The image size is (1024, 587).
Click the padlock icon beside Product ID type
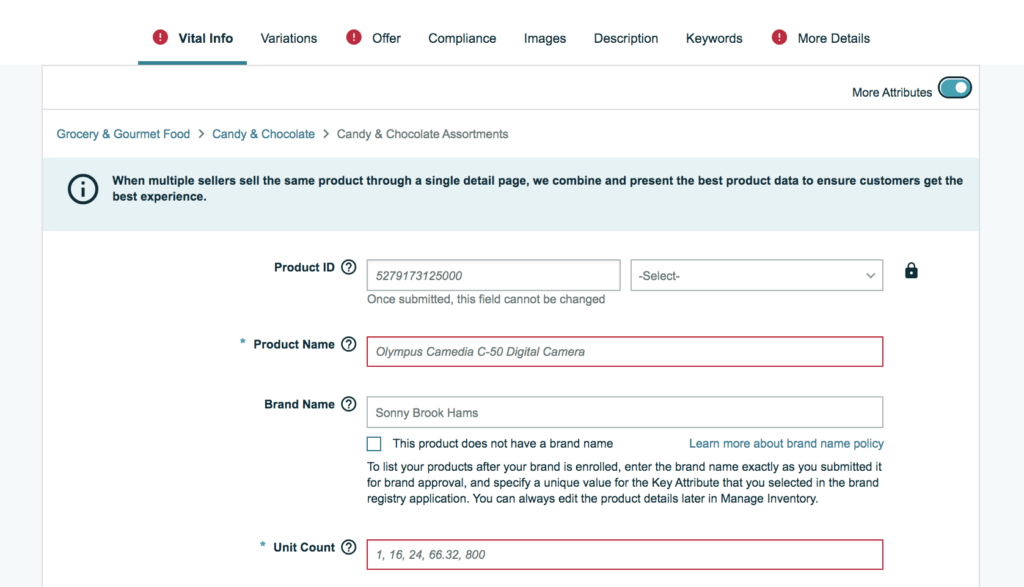[911, 271]
